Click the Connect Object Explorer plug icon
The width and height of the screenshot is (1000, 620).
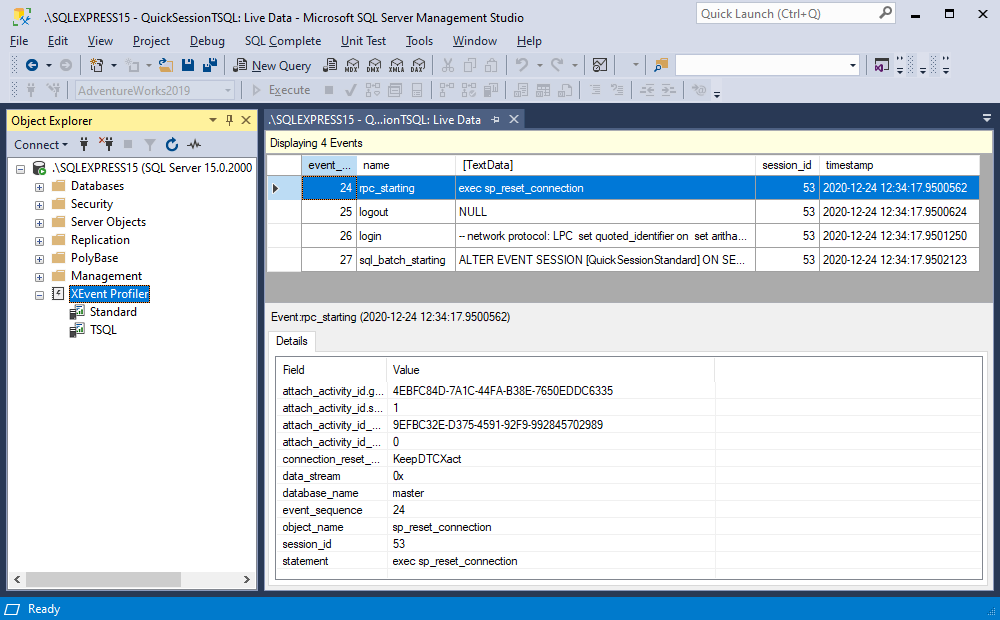pyautogui.click(x=84, y=144)
